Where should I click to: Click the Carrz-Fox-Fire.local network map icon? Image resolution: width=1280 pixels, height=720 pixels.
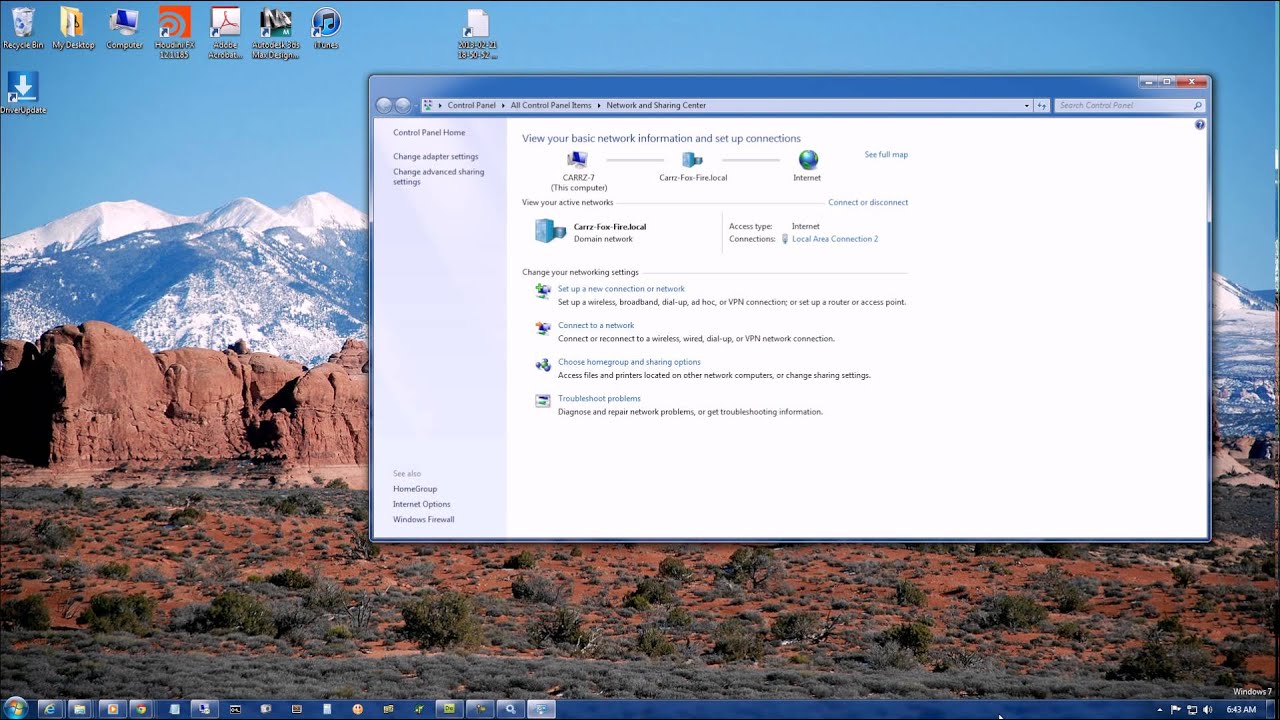pos(692,160)
